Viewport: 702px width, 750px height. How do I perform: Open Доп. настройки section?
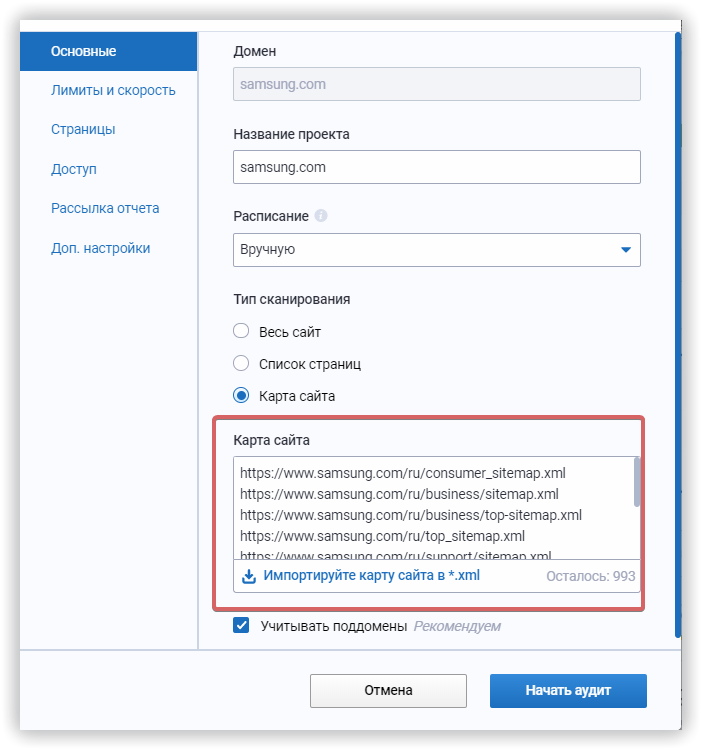click(x=100, y=248)
